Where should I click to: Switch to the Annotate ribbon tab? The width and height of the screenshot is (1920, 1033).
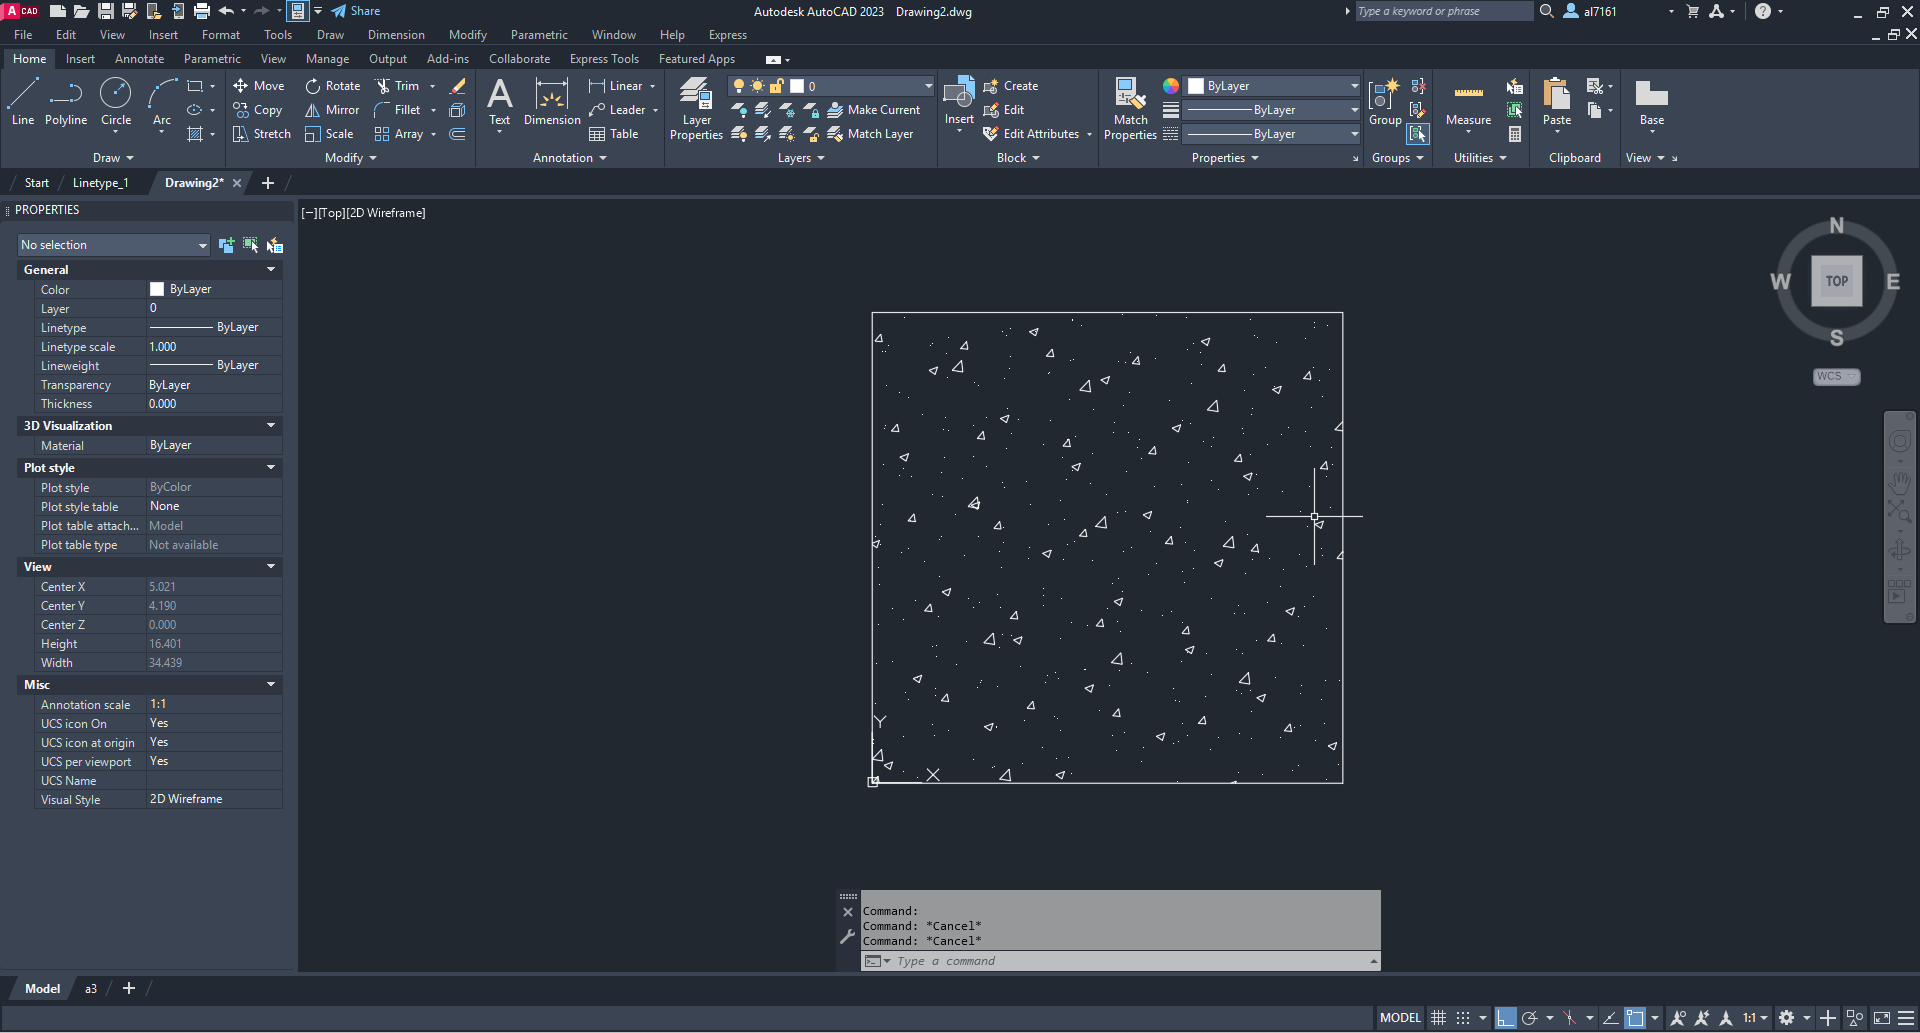(x=139, y=59)
